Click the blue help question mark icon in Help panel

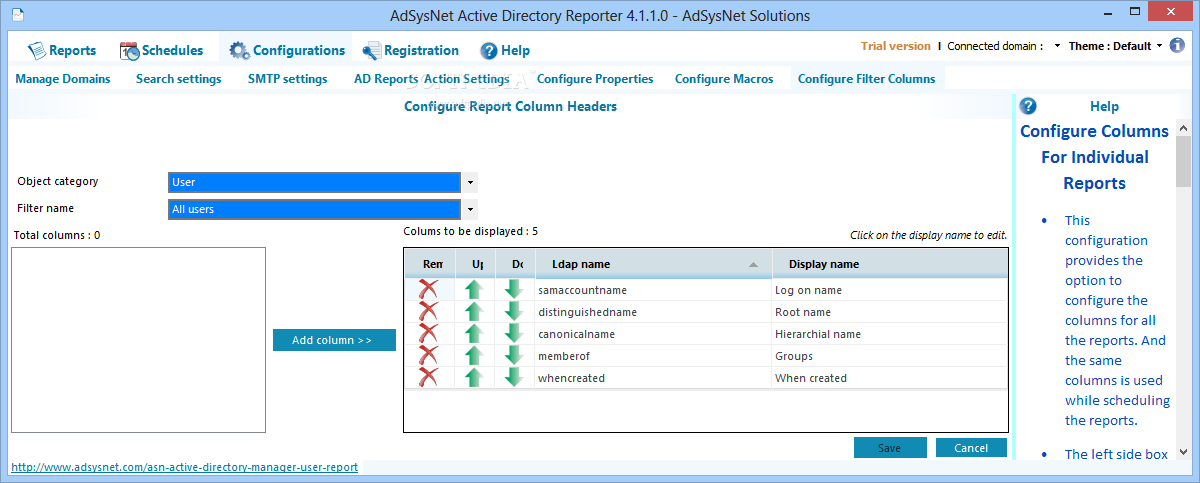(x=1028, y=106)
